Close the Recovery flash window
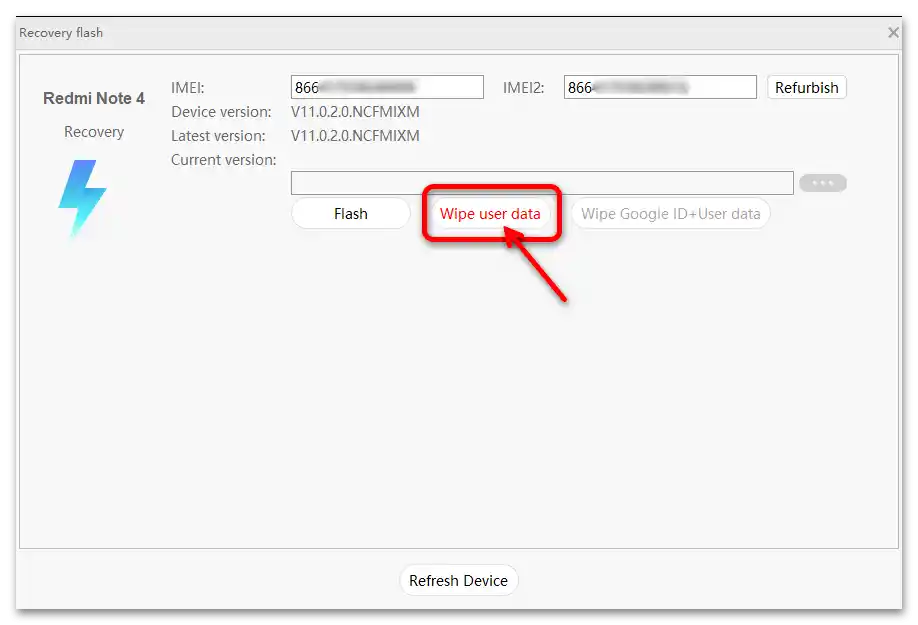Image resolution: width=918 pixels, height=625 pixels. click(893, 32)
